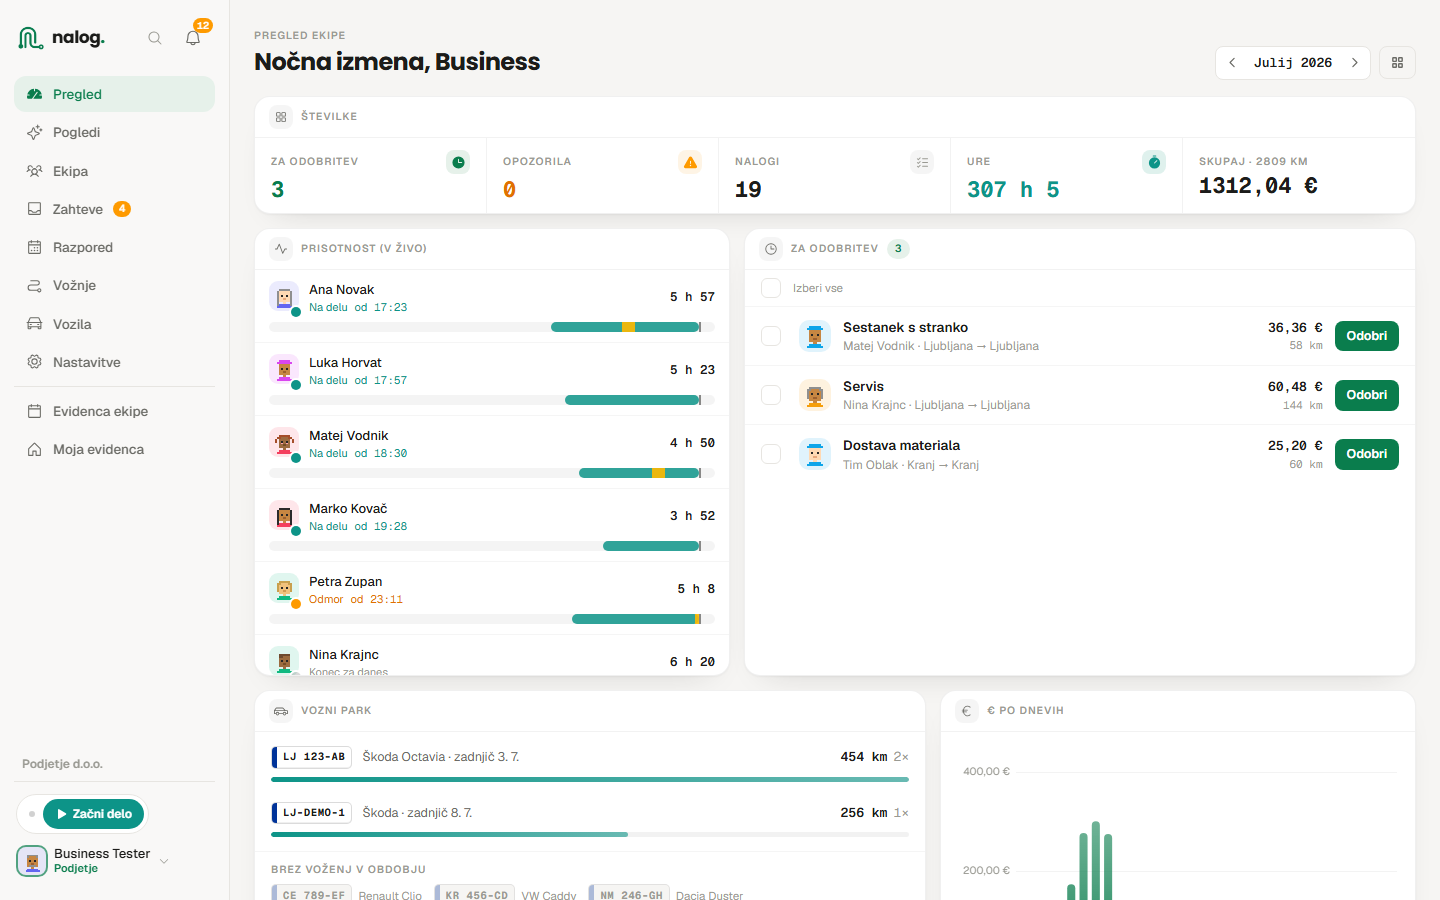
Task: Approve the Servis request with Odobri
Action: (x=1366, y=395)
